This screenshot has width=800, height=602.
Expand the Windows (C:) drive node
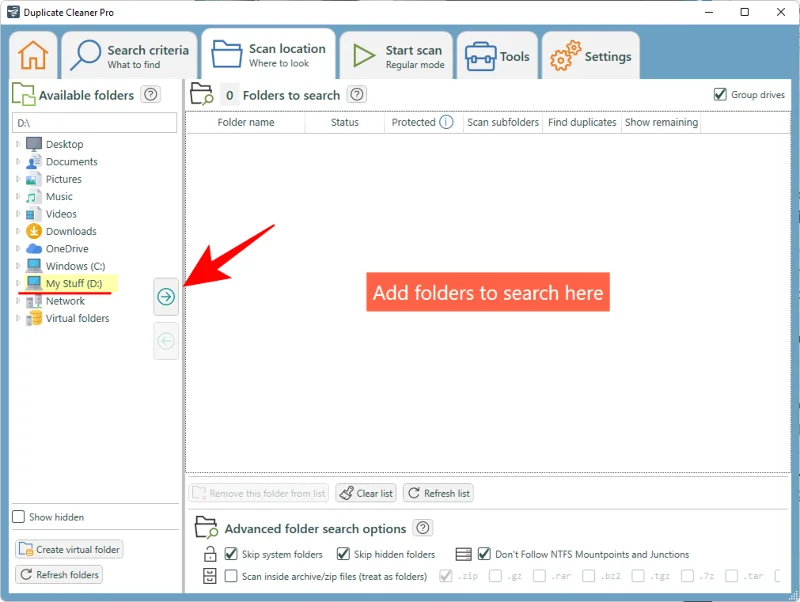(17, 266)
